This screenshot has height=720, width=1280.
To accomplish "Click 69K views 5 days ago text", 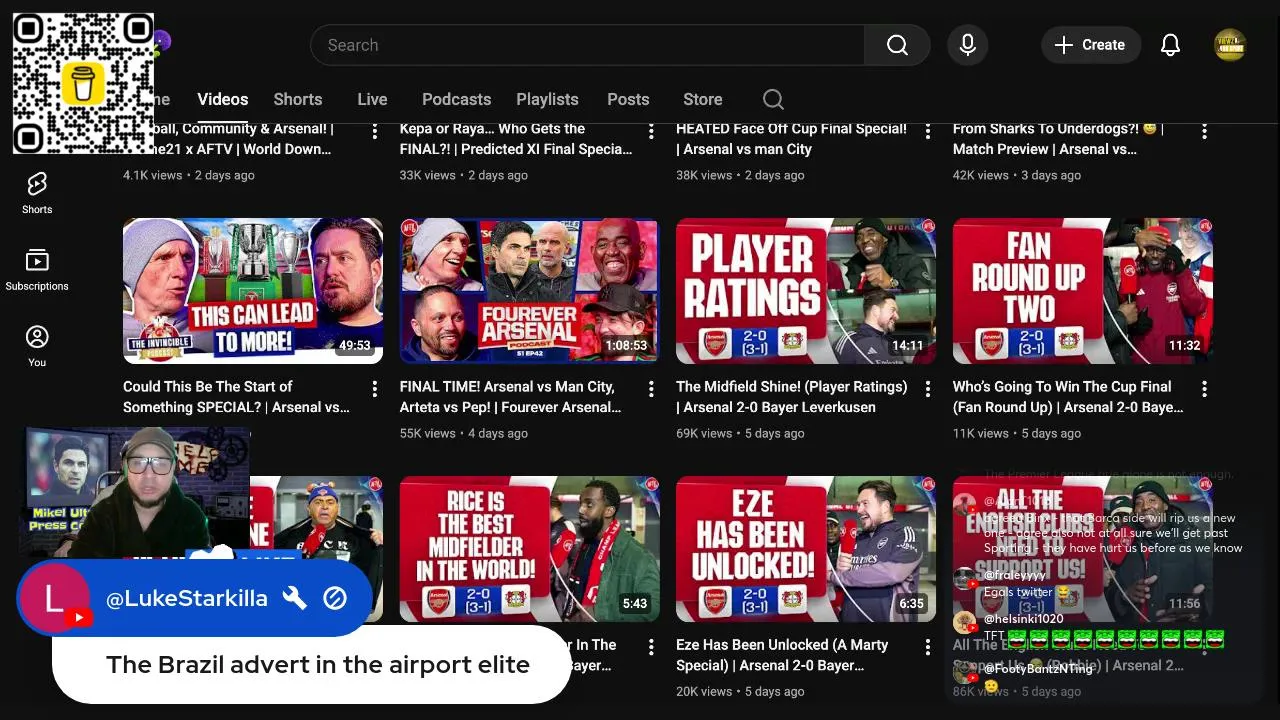I will pos(740,433).
